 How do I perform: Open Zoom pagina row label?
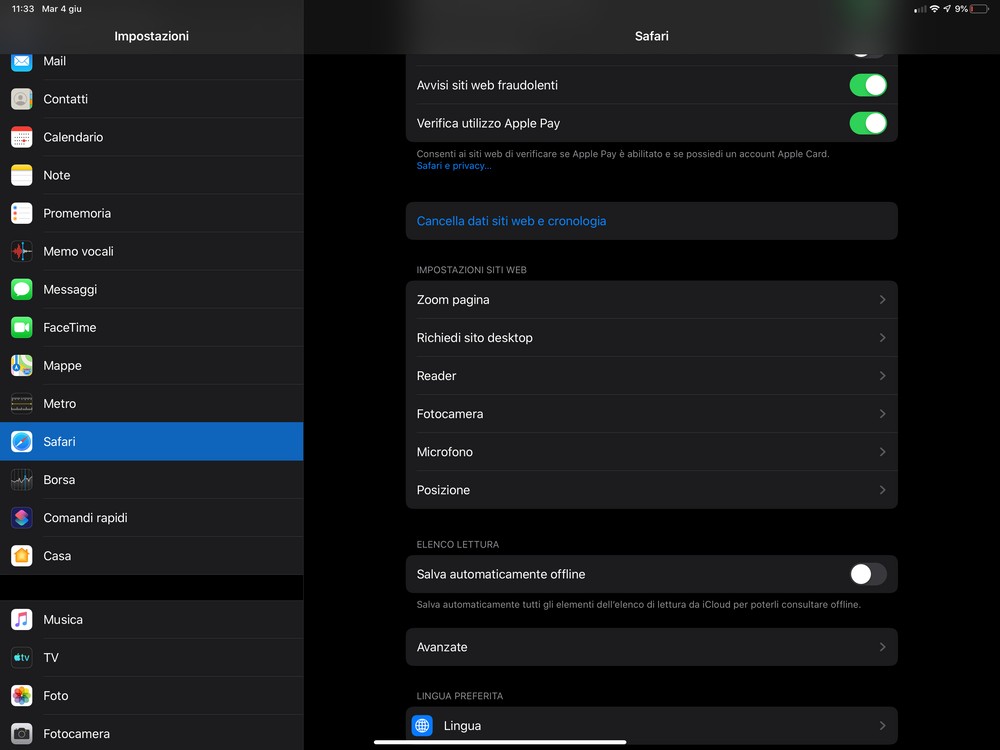click(x=453, y=300)
